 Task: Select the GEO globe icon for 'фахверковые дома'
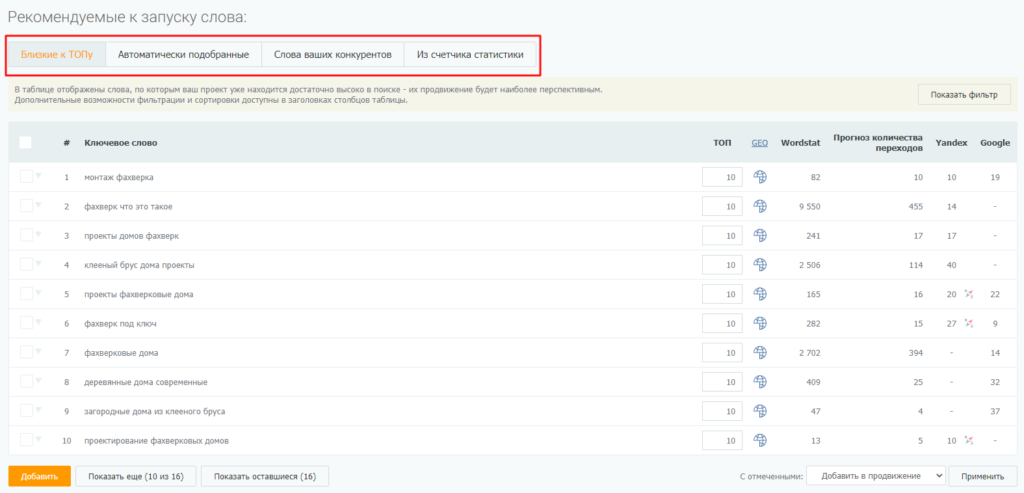pyautogui.click(x=760, y=353)
